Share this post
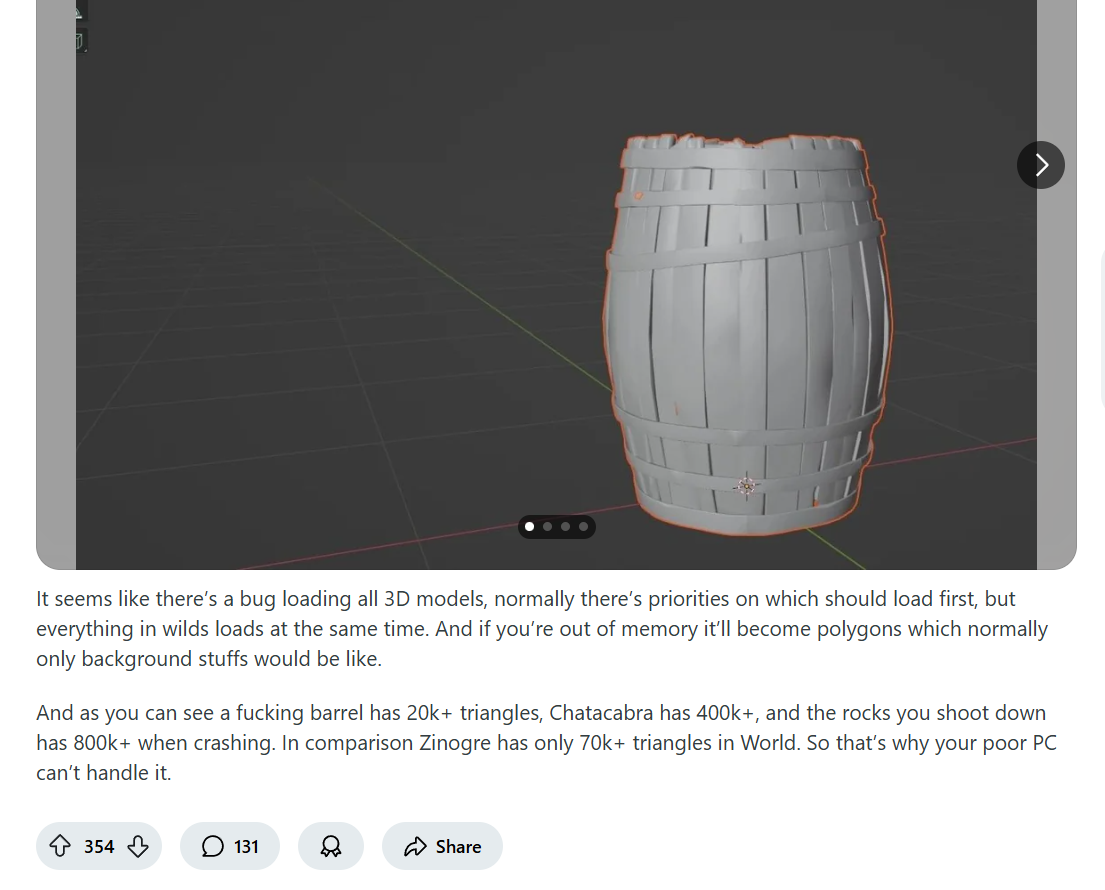 coord(442,846)
